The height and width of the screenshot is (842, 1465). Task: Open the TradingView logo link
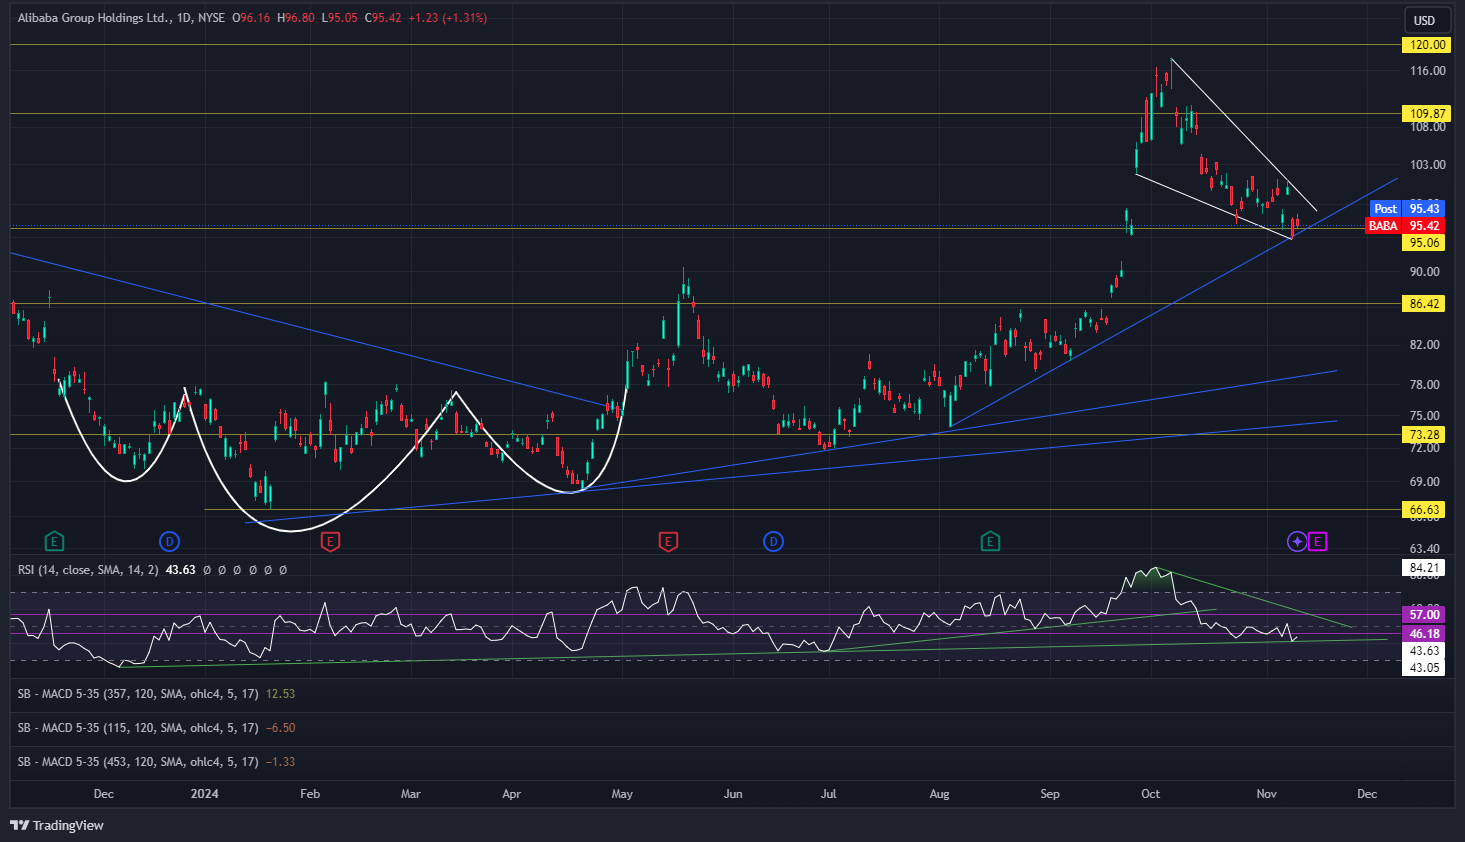[x=57, y=825]
